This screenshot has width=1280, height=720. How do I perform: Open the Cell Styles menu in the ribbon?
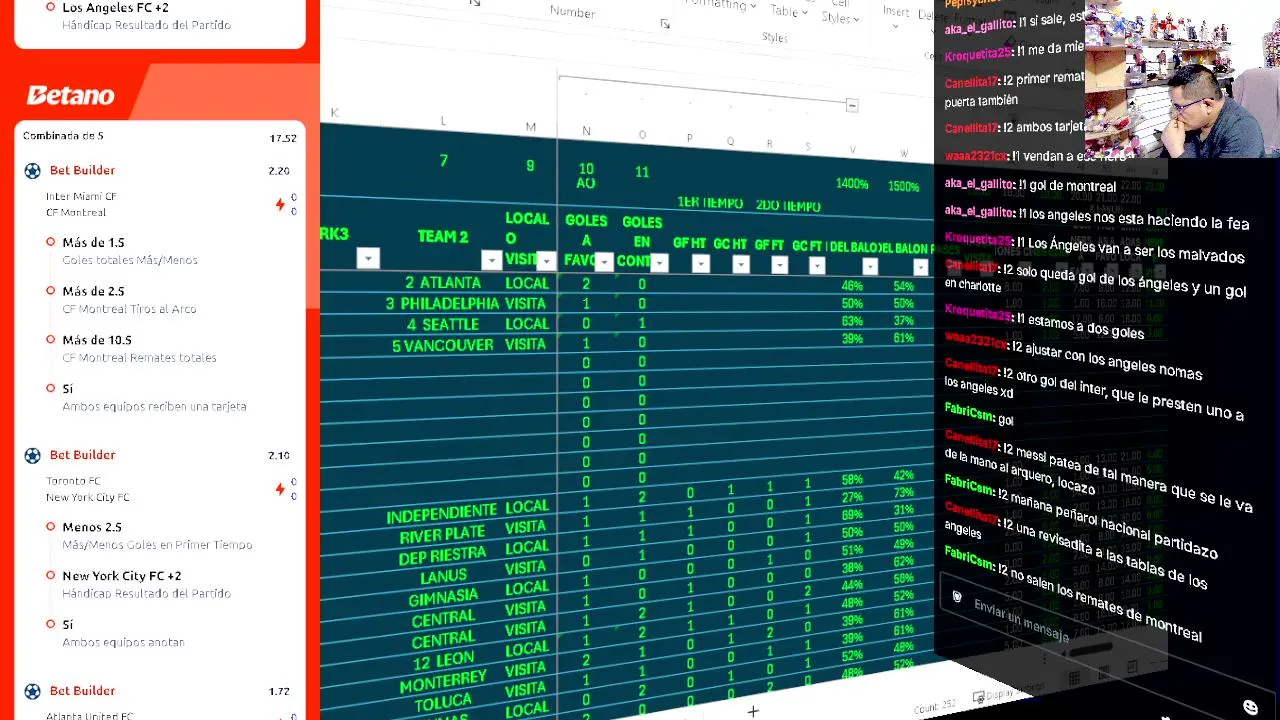click(x=840, y=12)
